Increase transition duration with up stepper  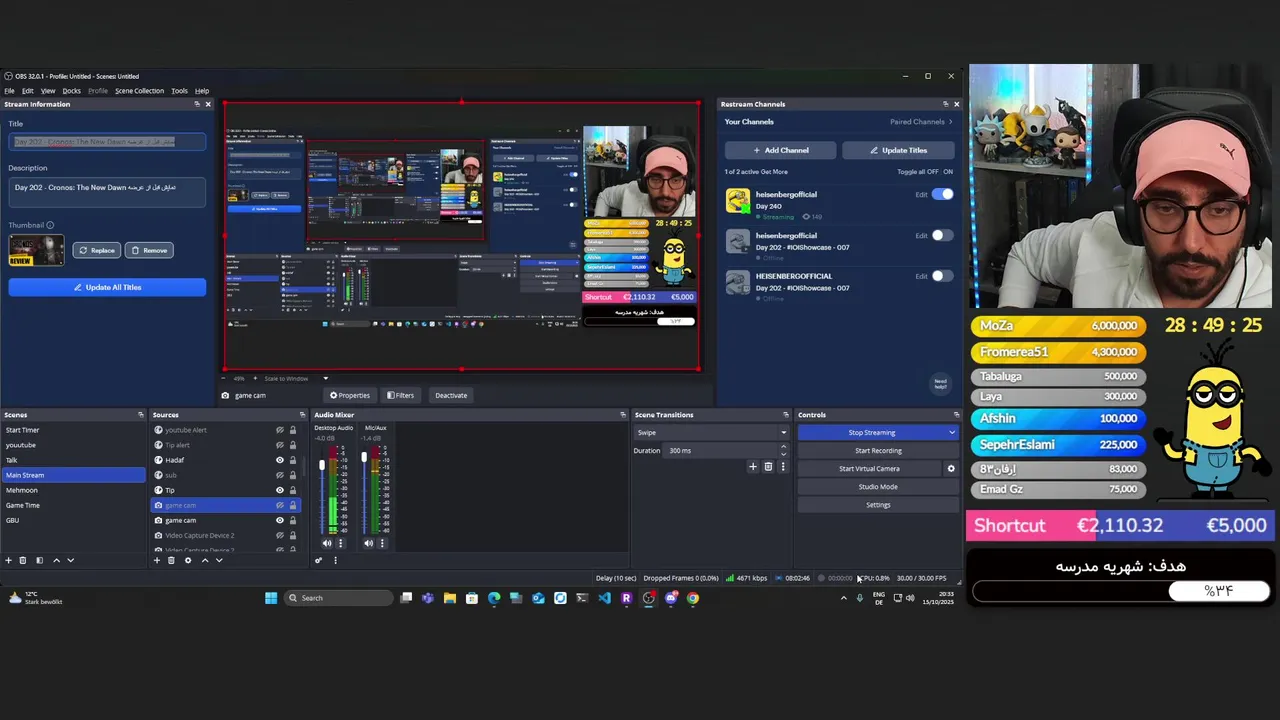click(783, 447)
